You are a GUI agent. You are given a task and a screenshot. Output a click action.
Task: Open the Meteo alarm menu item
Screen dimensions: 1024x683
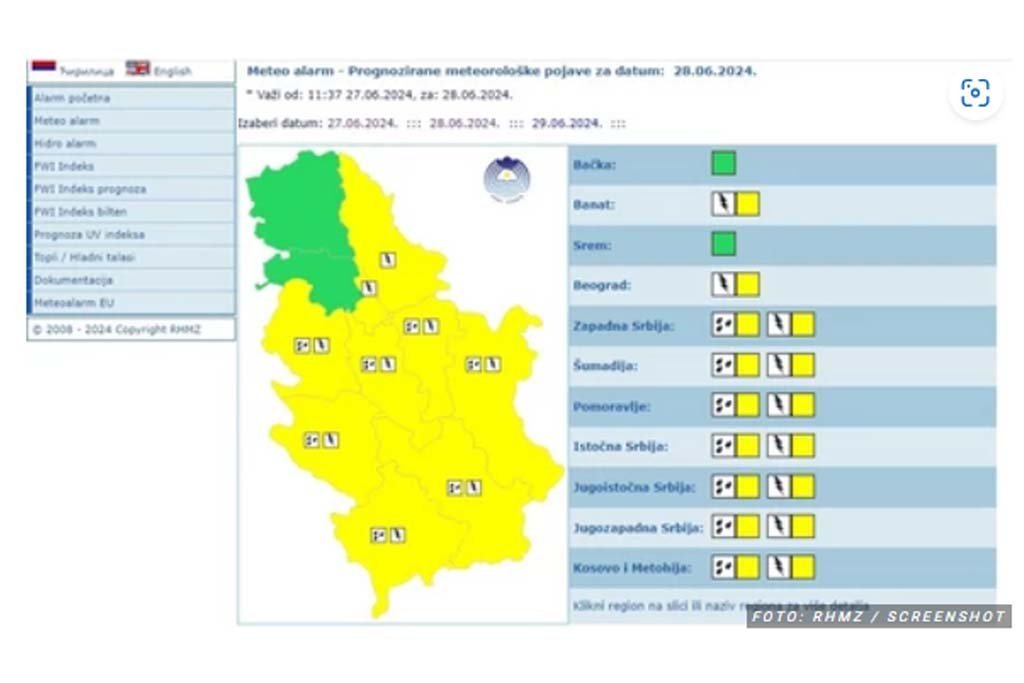click(x=67, y=121)
